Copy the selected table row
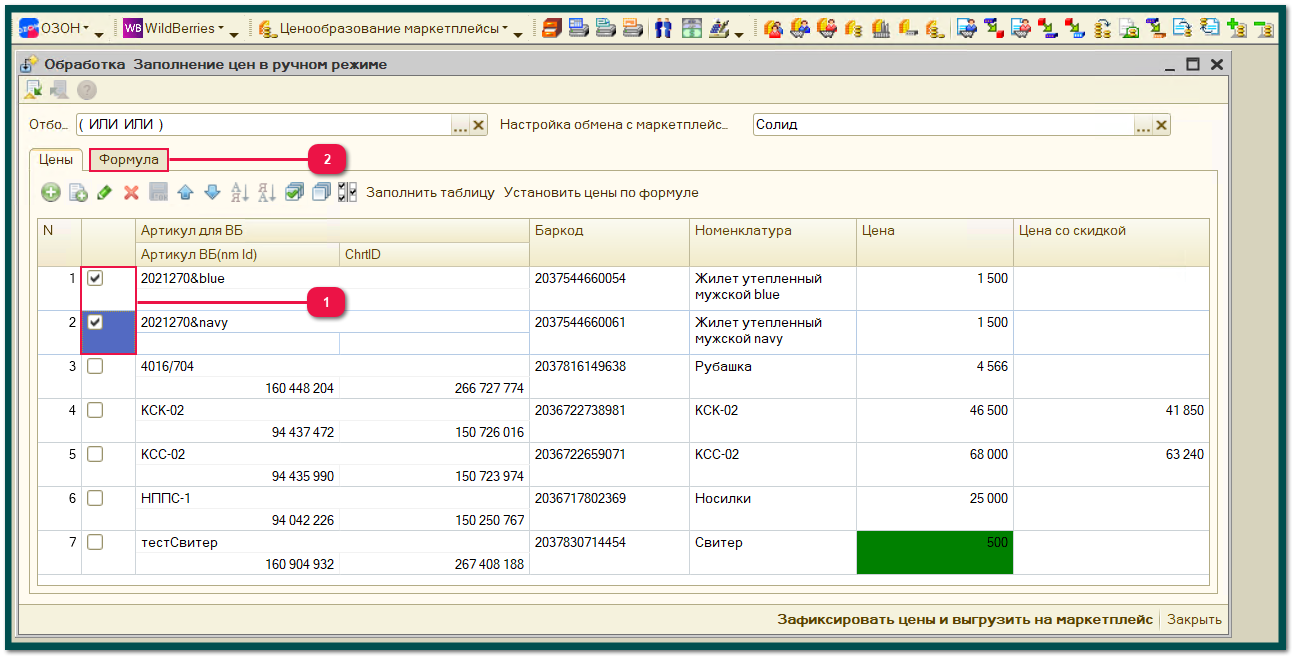 (x=78, y=192)
